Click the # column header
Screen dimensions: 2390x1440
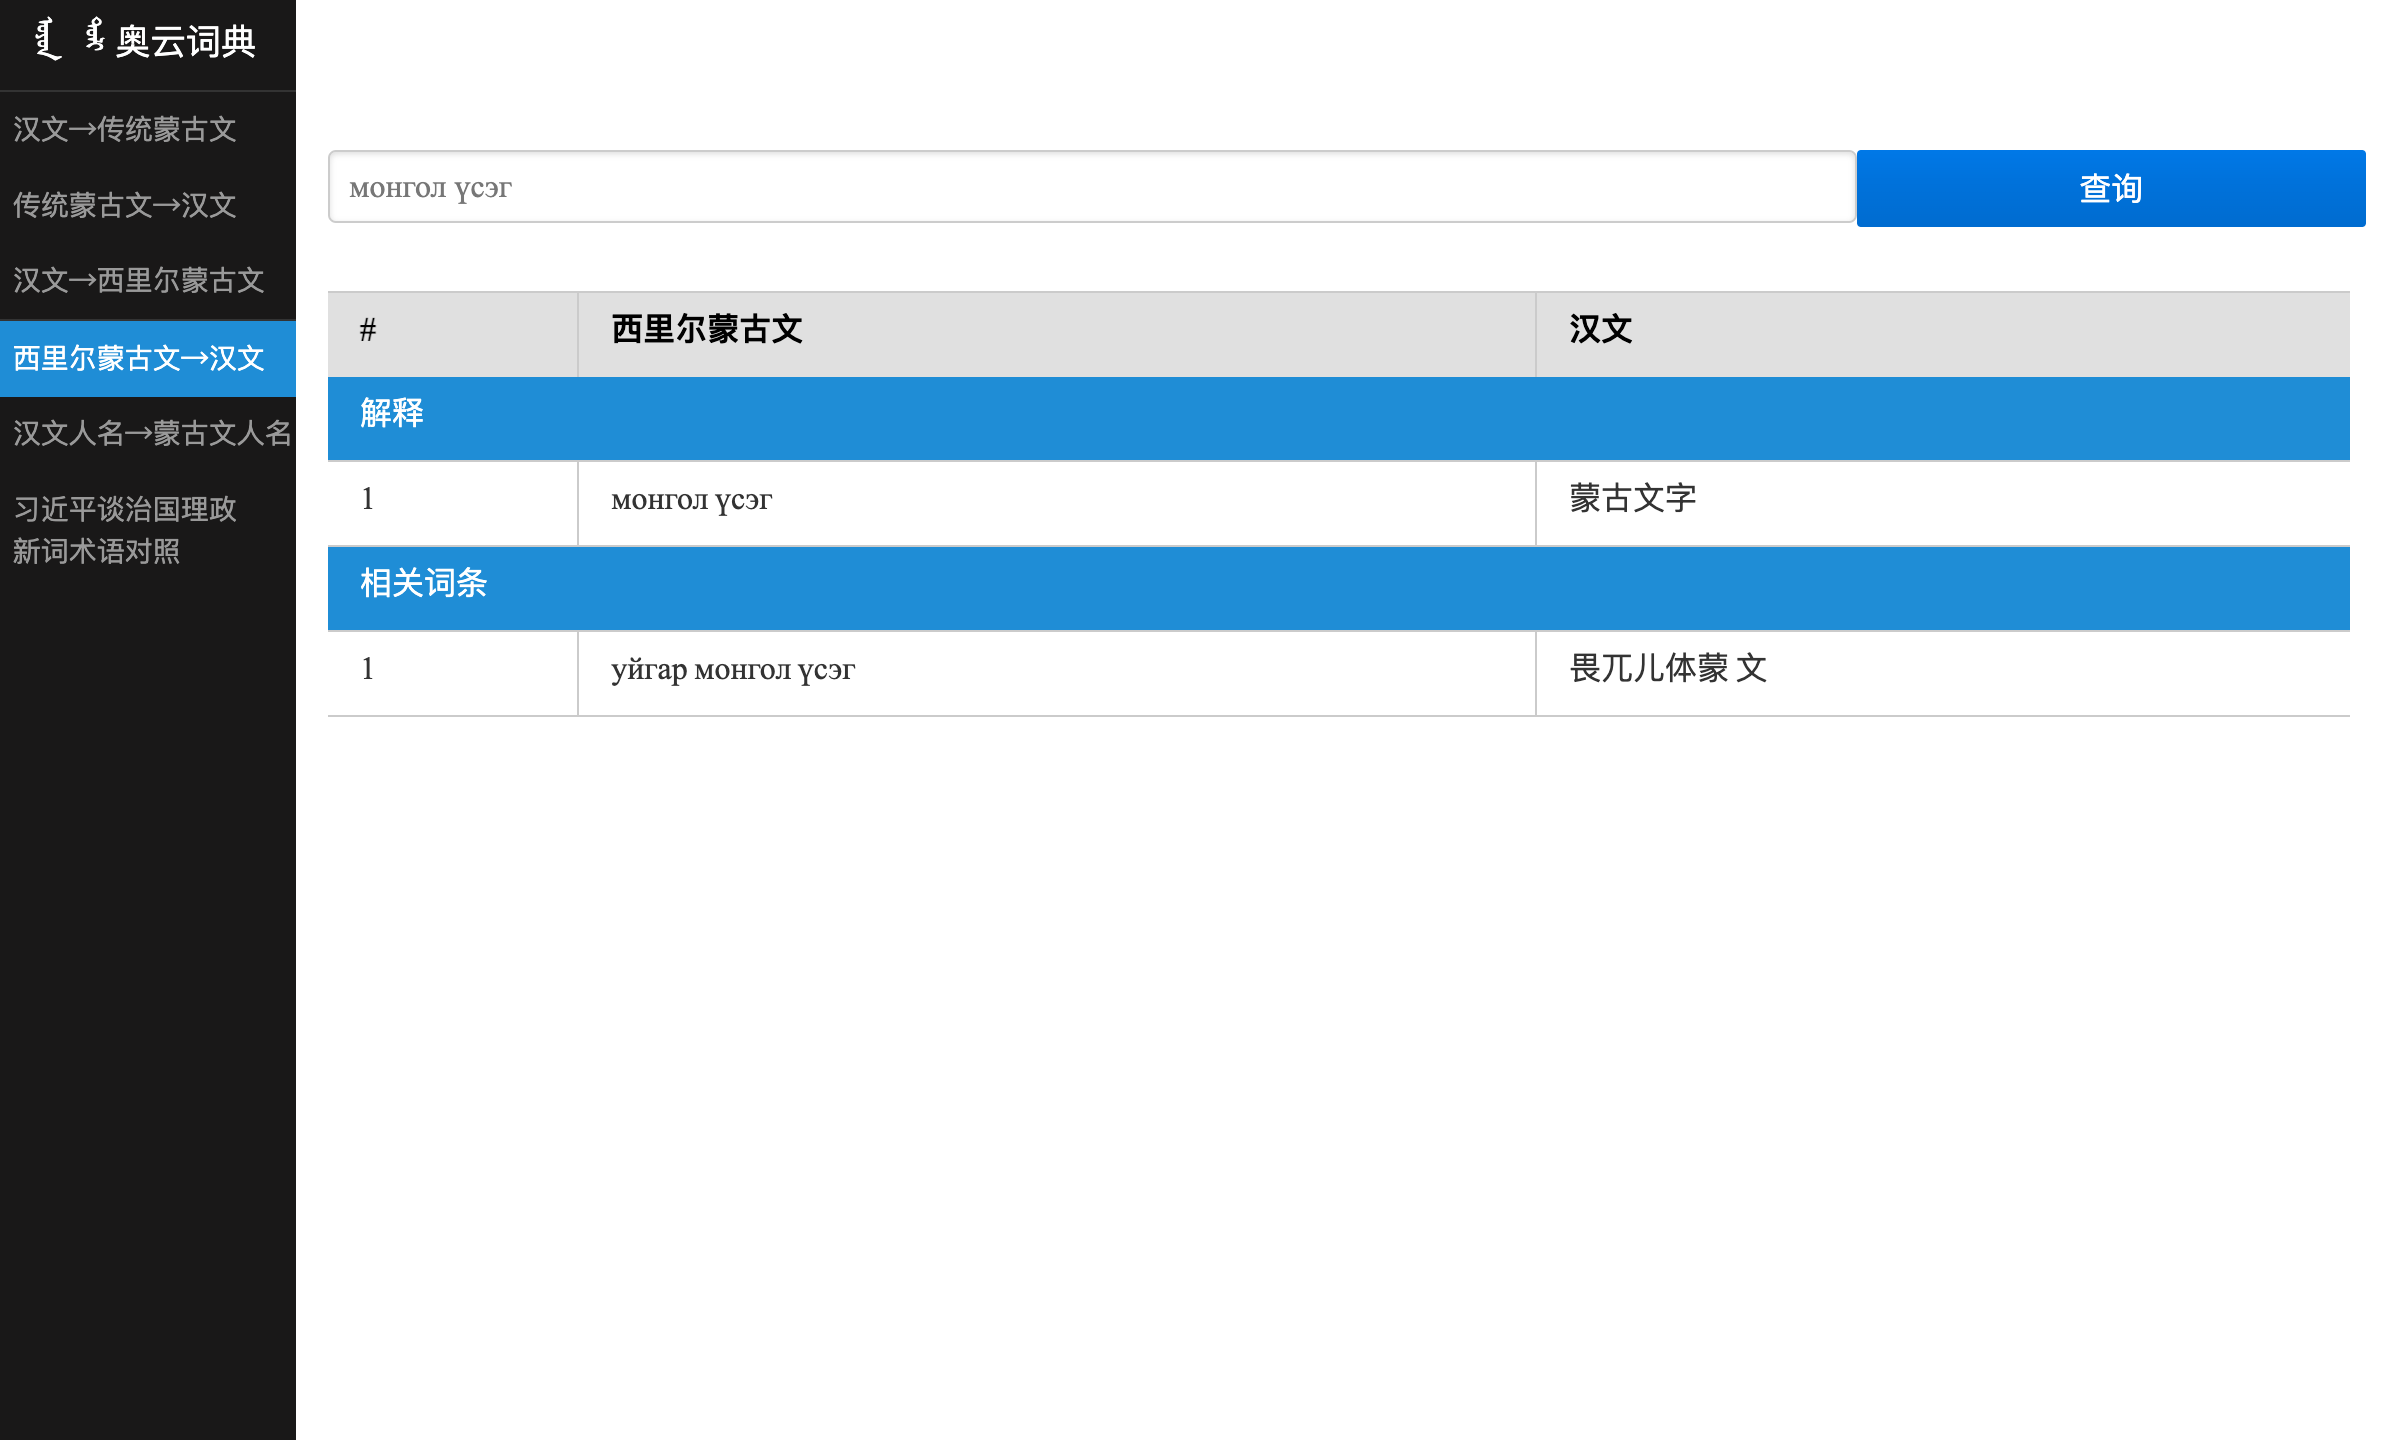point(367,330)
